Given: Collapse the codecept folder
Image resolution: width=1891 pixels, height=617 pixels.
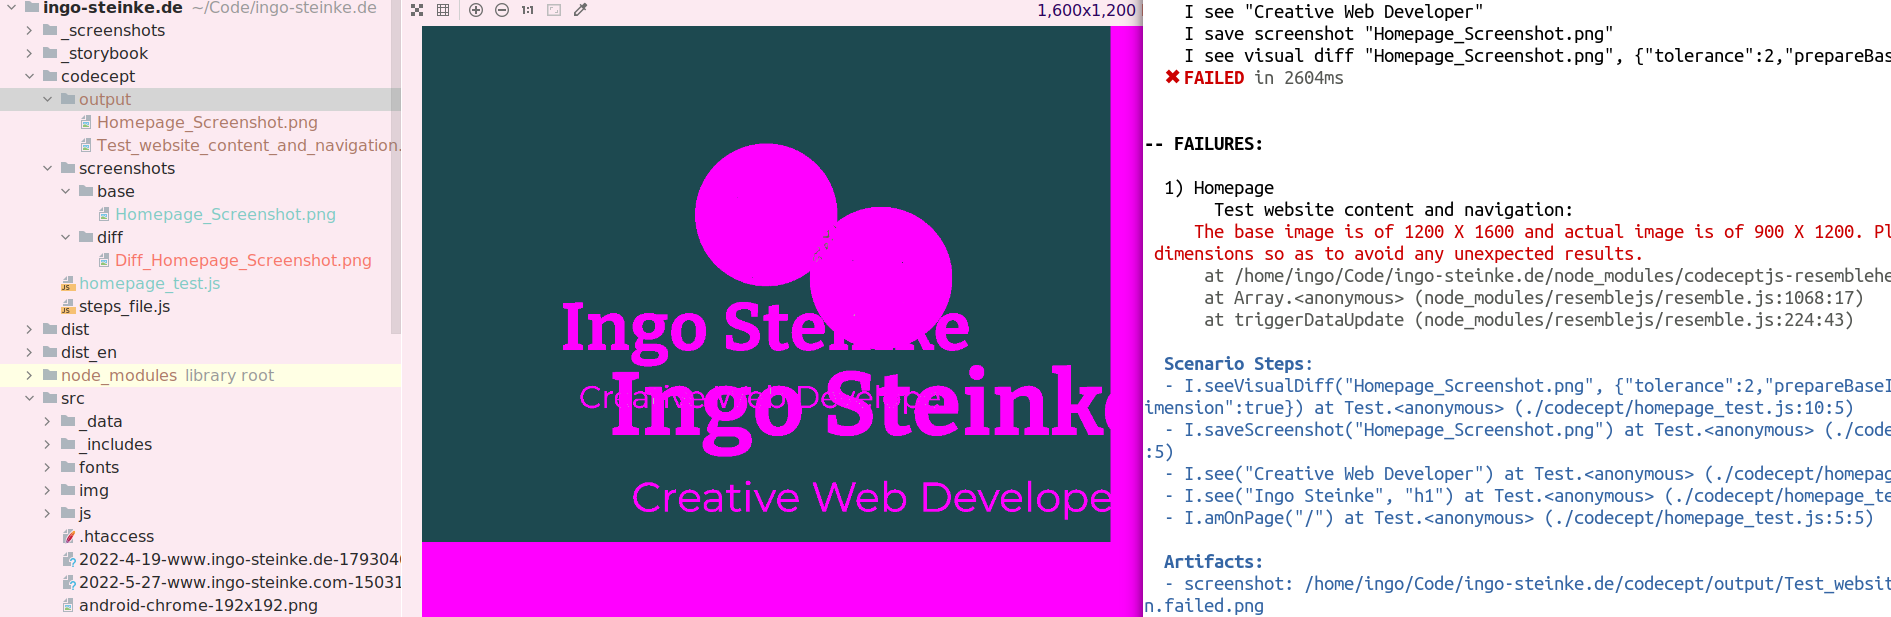Looking at the screenshot, I should click(x=29, y=76).
